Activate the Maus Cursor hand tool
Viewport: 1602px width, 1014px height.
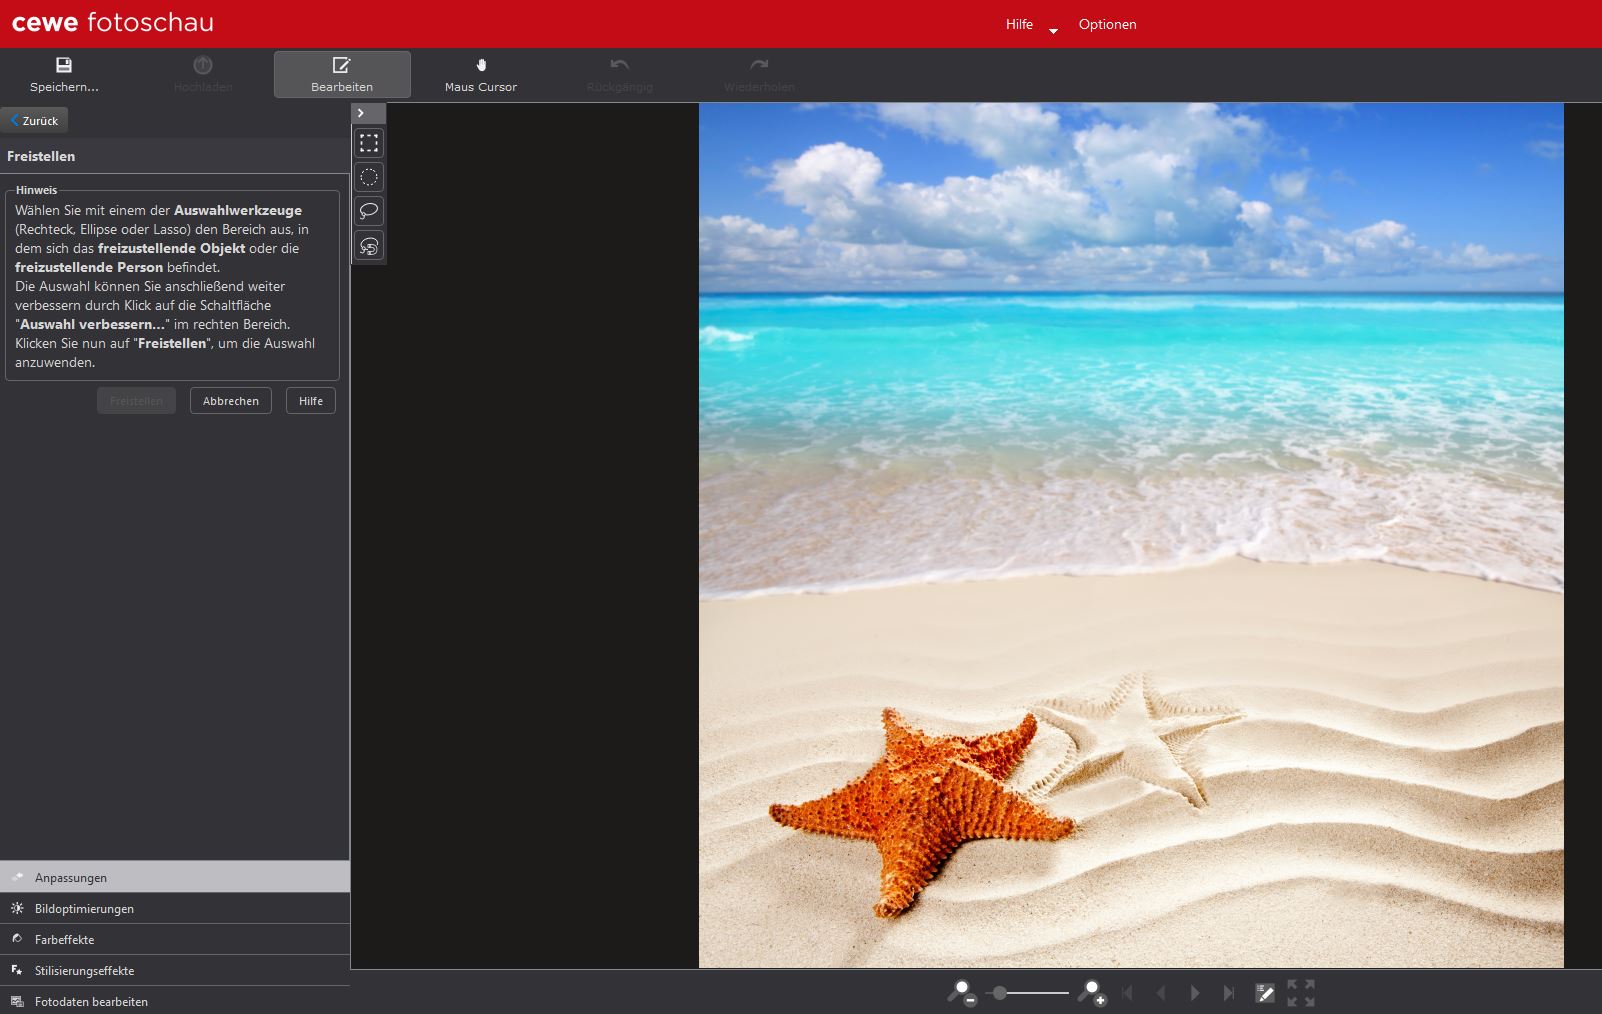click(481, 75)
